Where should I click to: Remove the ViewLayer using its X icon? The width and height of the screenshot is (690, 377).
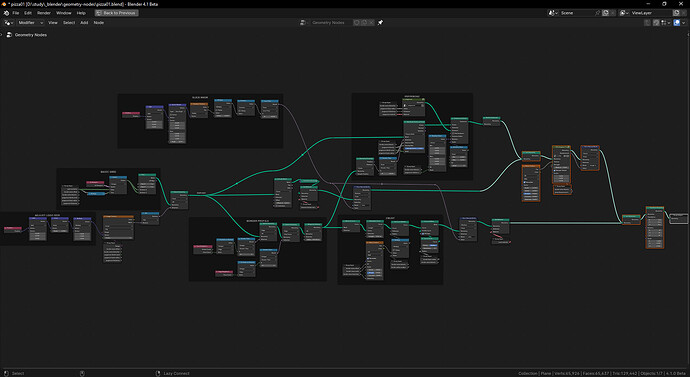684,13
